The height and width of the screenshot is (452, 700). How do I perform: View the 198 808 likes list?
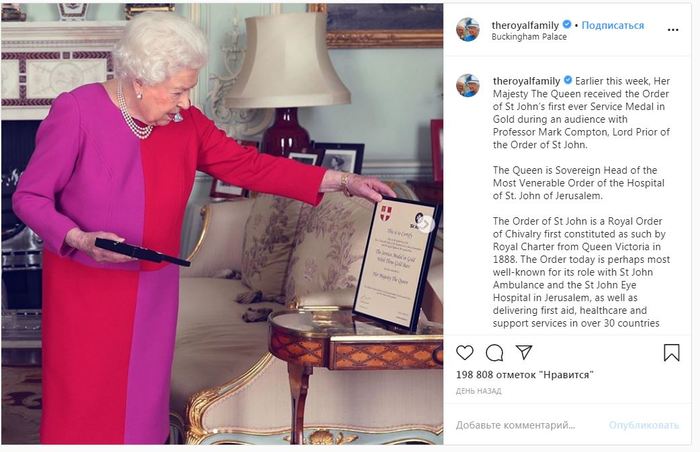click(525, 375)
